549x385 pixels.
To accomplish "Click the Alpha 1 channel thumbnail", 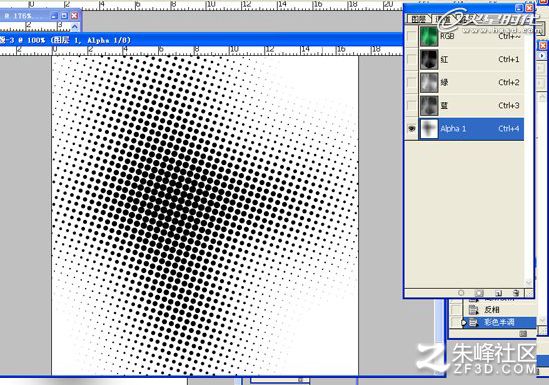I will coord(429,129).
